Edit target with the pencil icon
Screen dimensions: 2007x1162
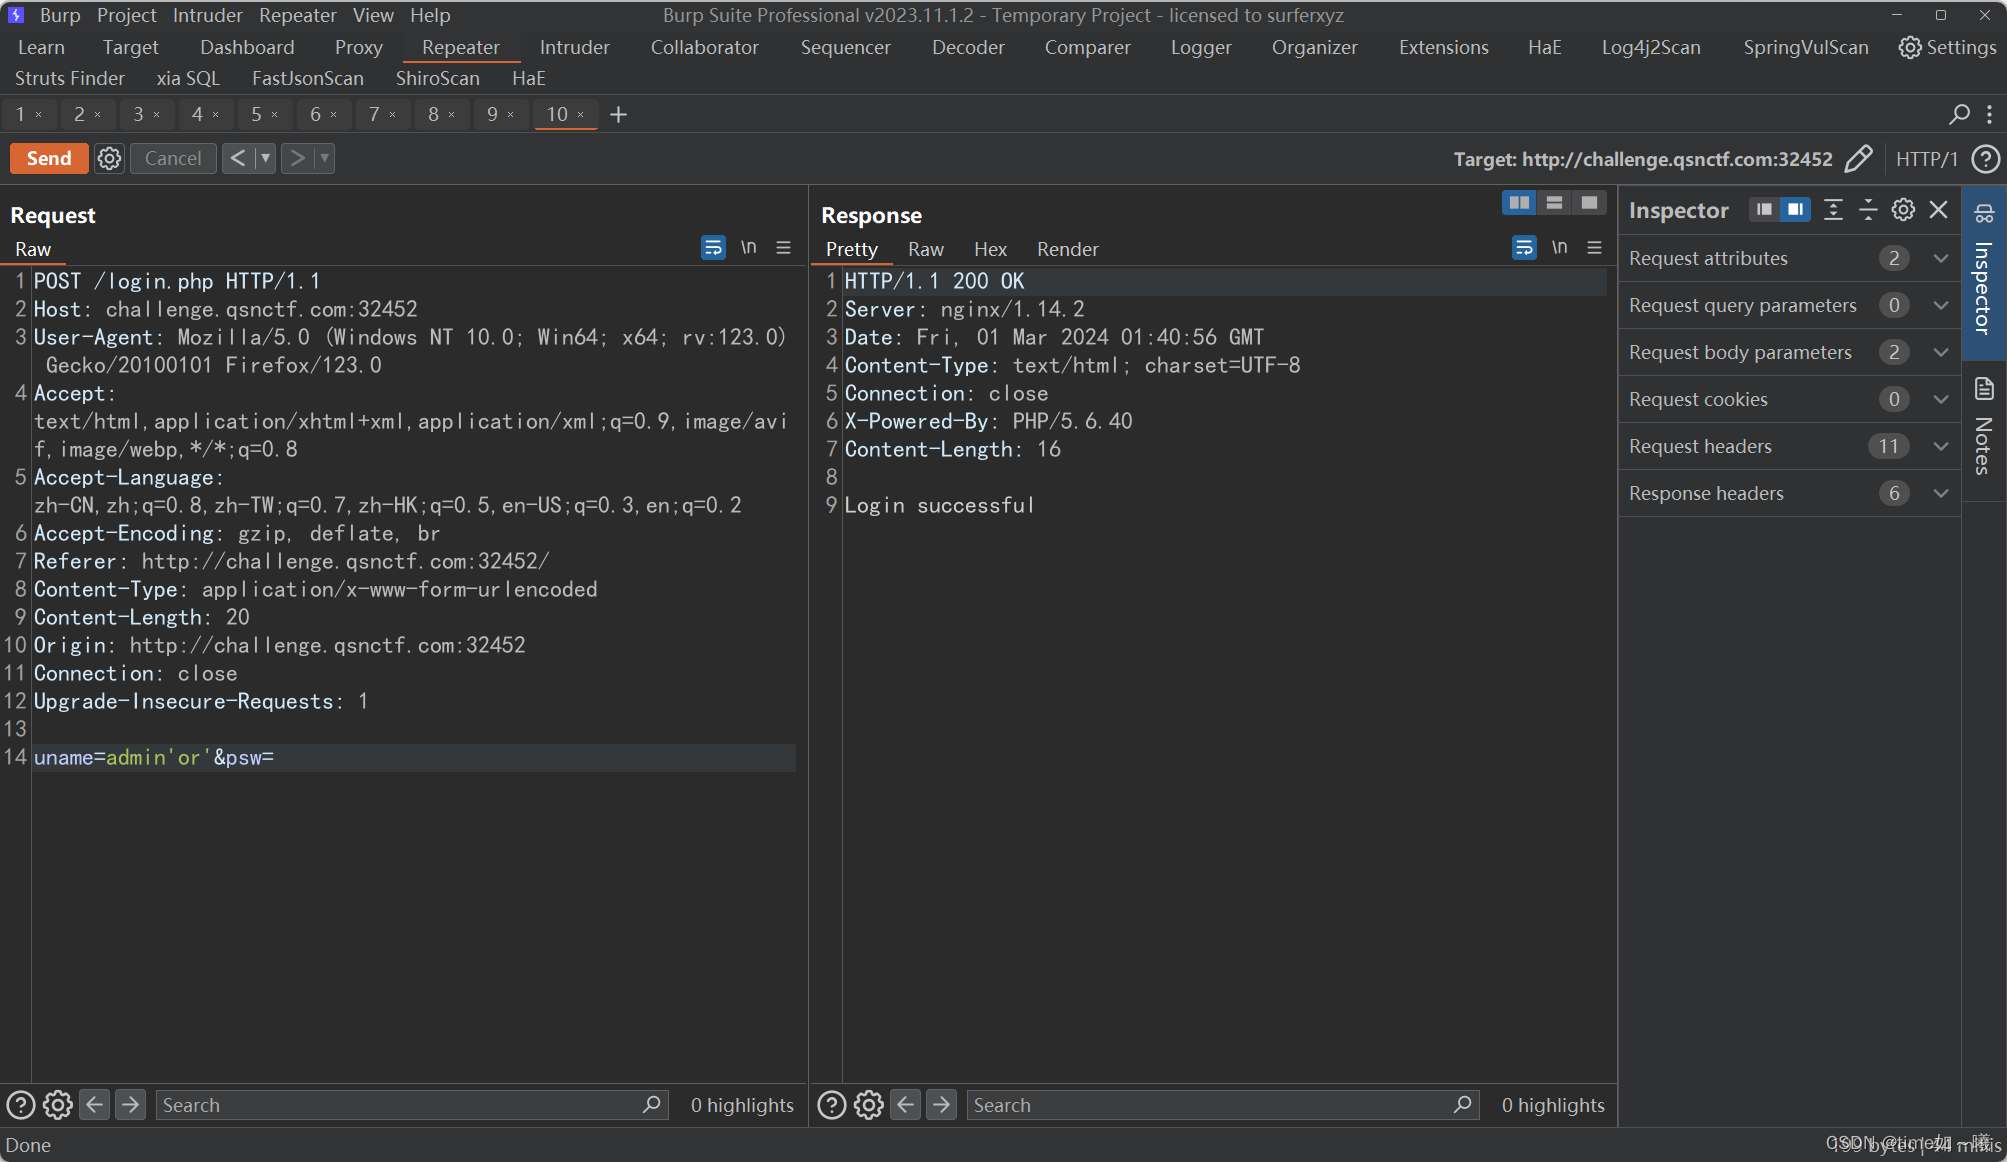pyautogui.click(x=1858, y=159)
